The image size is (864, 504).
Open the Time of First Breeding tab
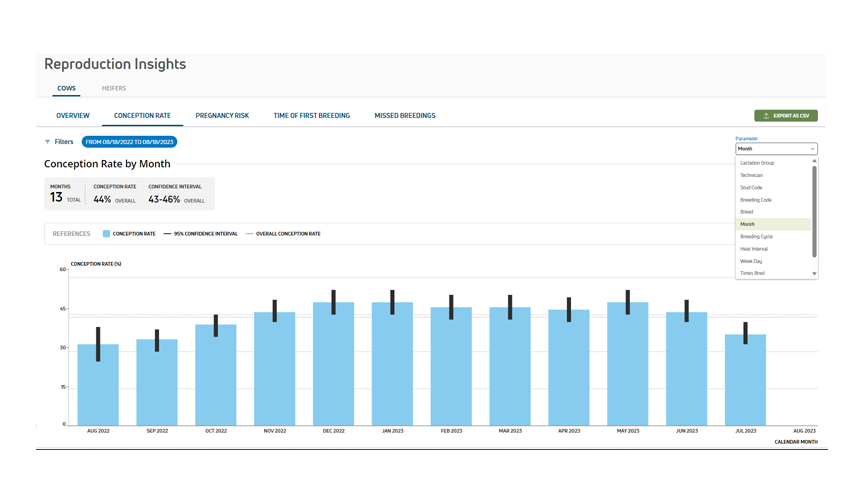(x=312, y=116)
